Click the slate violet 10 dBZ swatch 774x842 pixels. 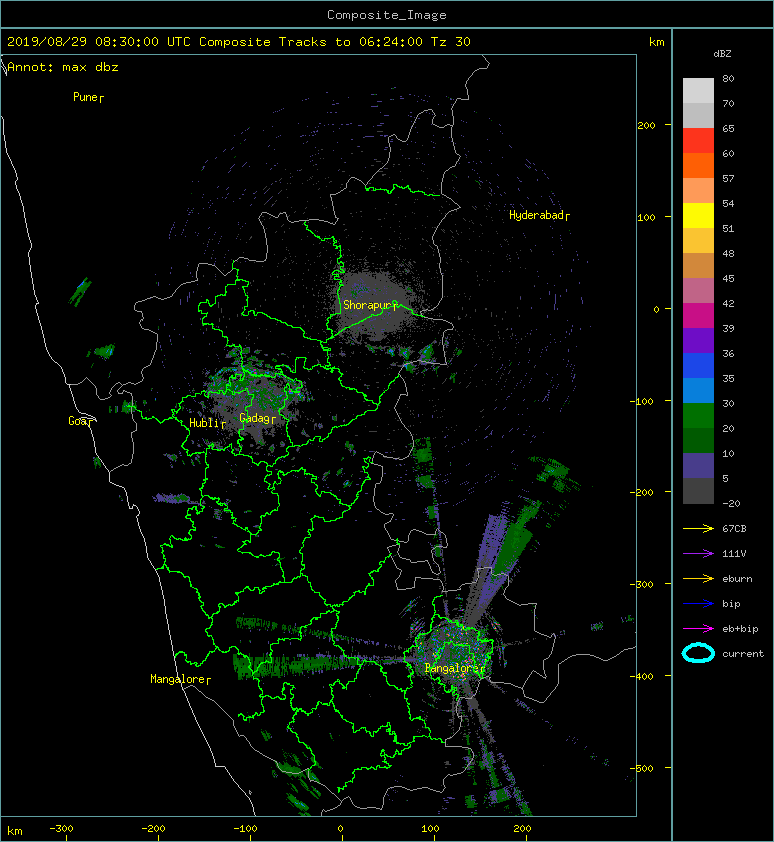tap(698, 465)
